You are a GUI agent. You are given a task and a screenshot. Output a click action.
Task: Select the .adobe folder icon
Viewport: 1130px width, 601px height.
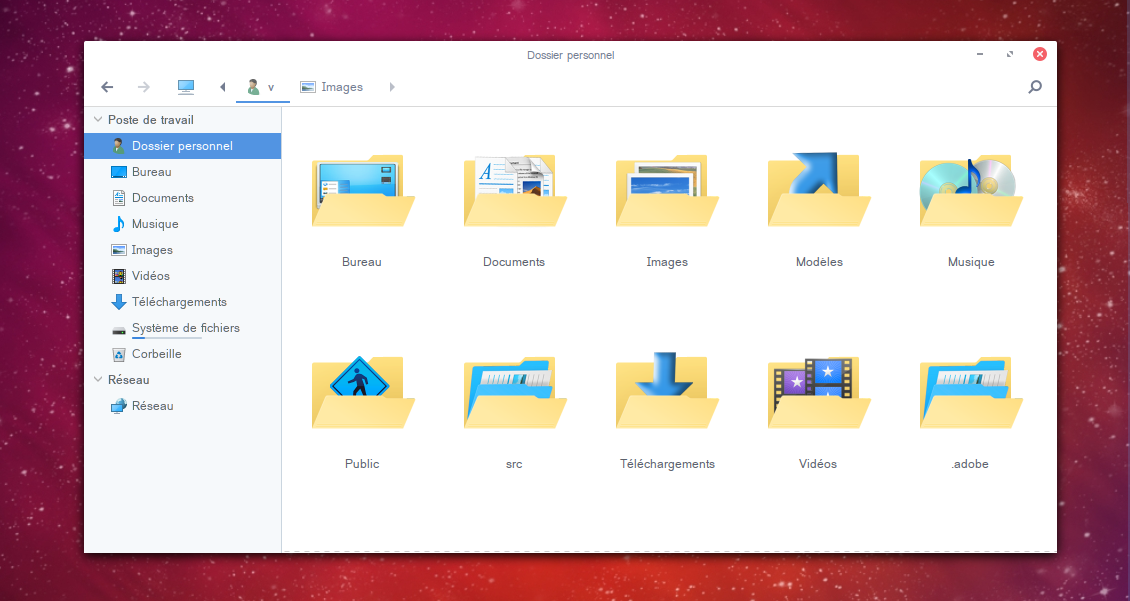click(x=971, y=392)
